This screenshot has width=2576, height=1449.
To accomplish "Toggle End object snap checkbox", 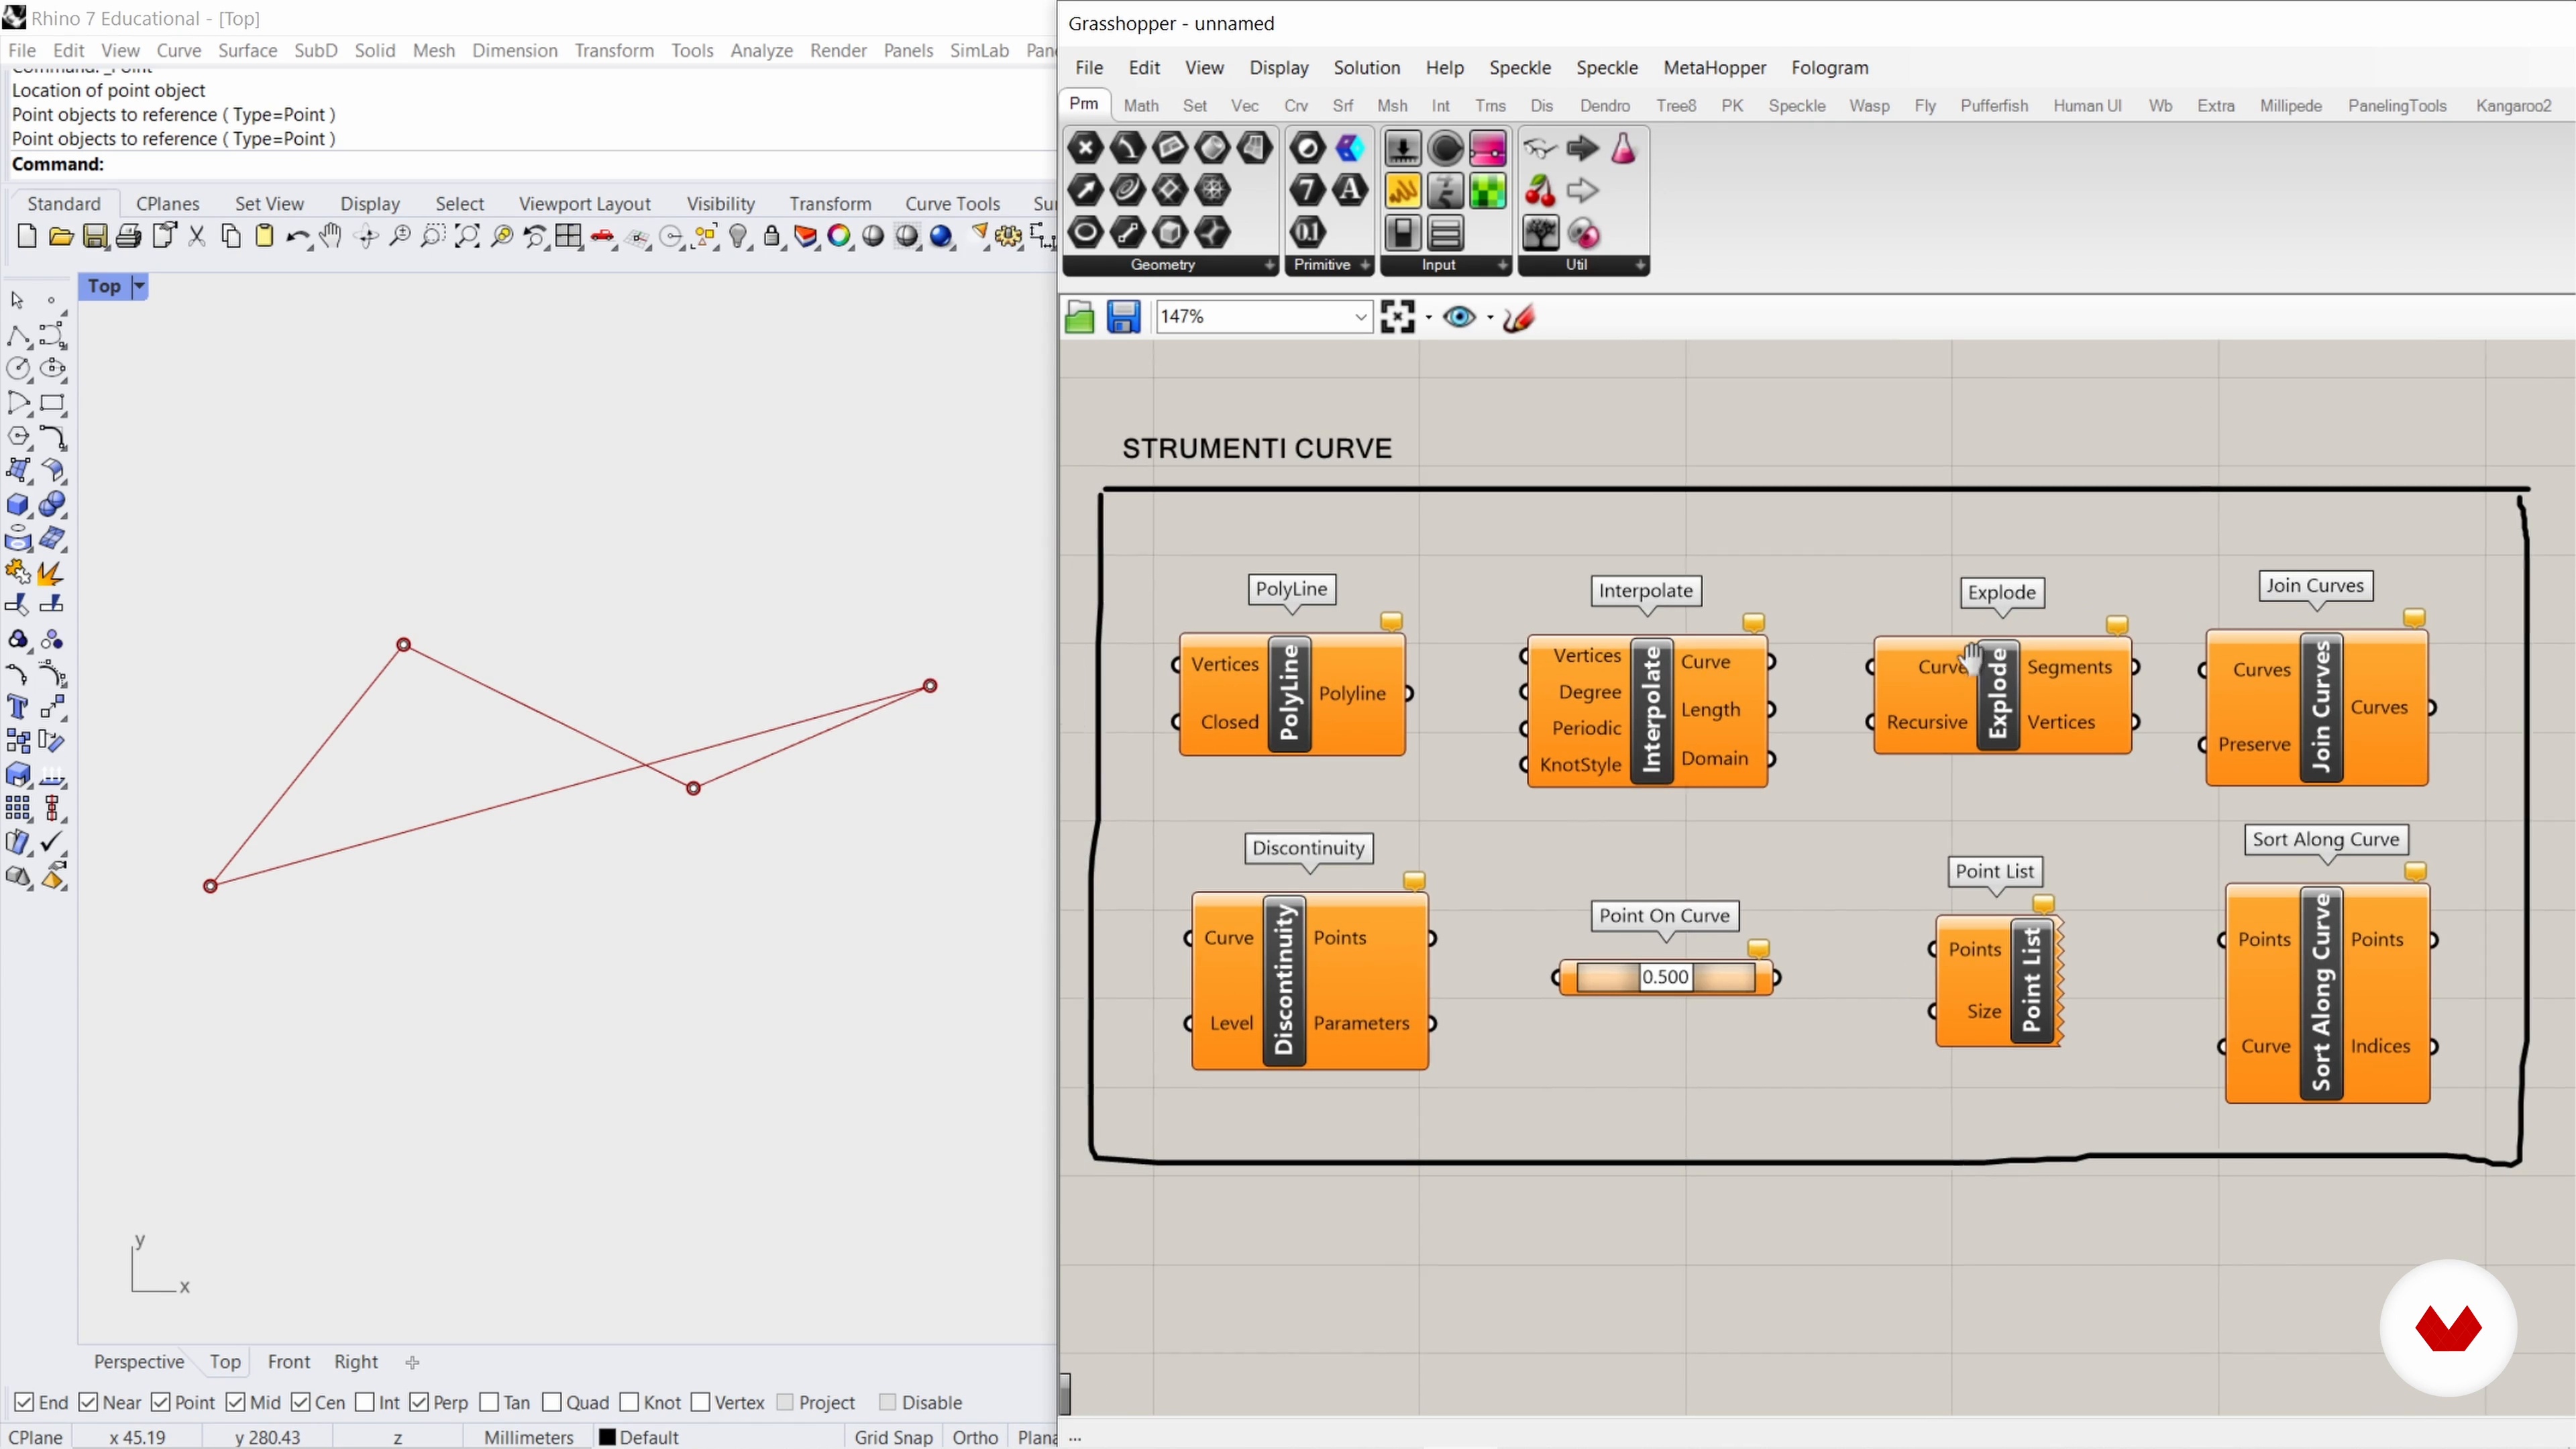I will pos(24,1402).
